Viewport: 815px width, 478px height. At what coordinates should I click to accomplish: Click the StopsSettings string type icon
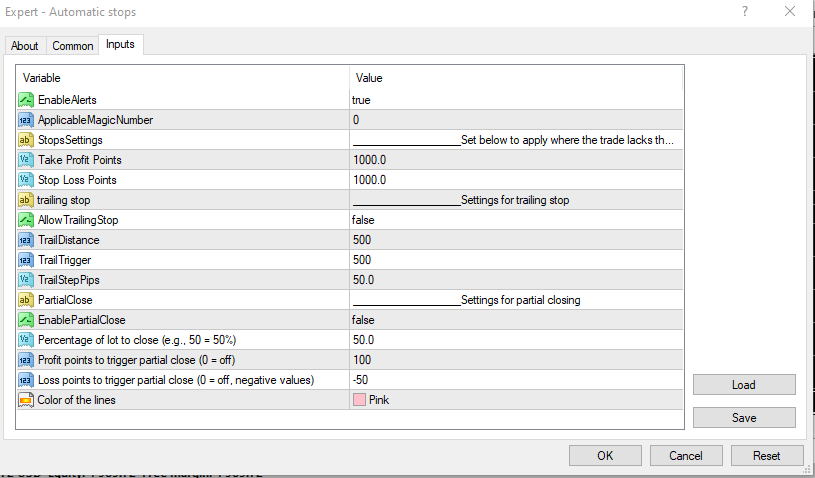[27, 140]
